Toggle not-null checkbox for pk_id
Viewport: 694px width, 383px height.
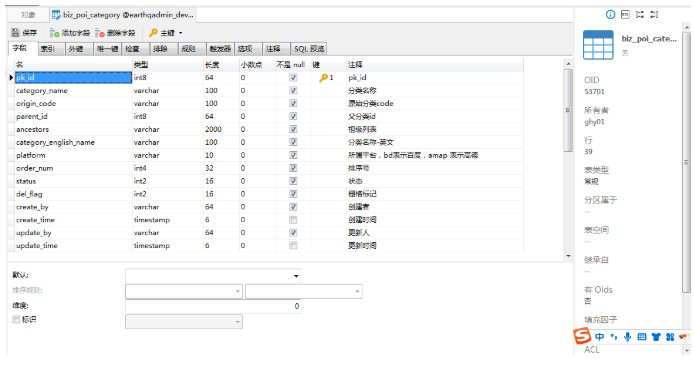[x=293, y=77]
